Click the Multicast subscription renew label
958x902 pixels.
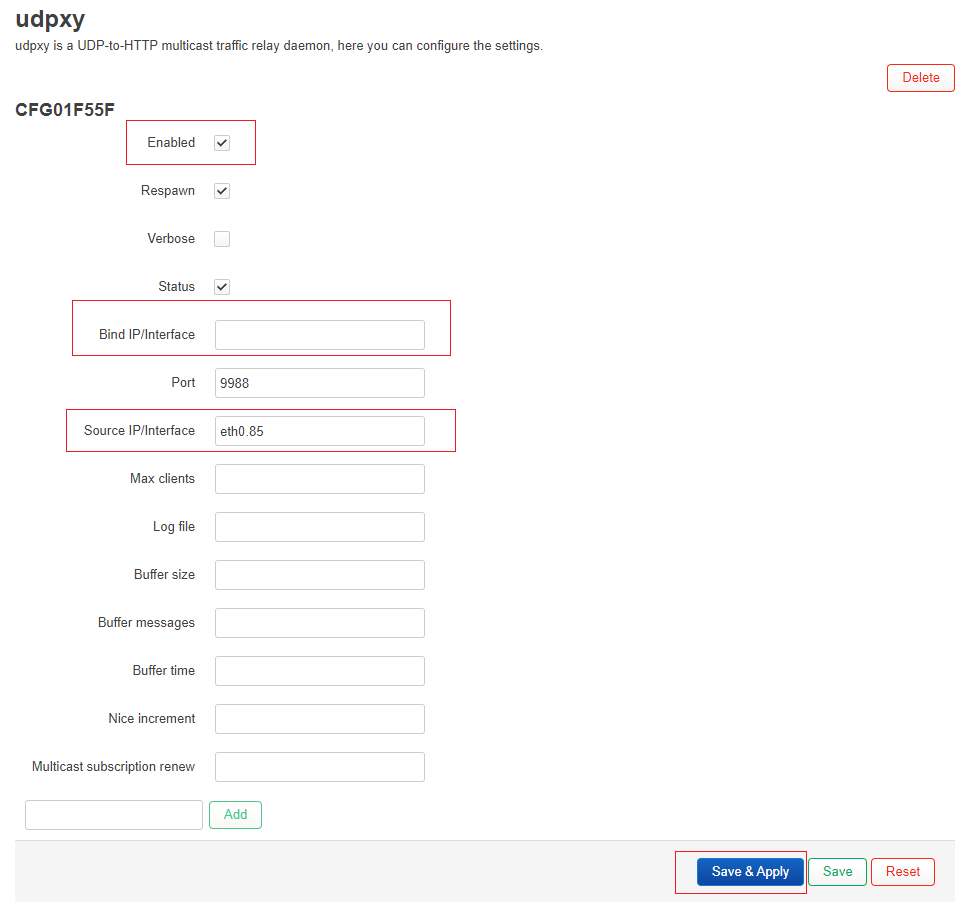pos(114,766)
